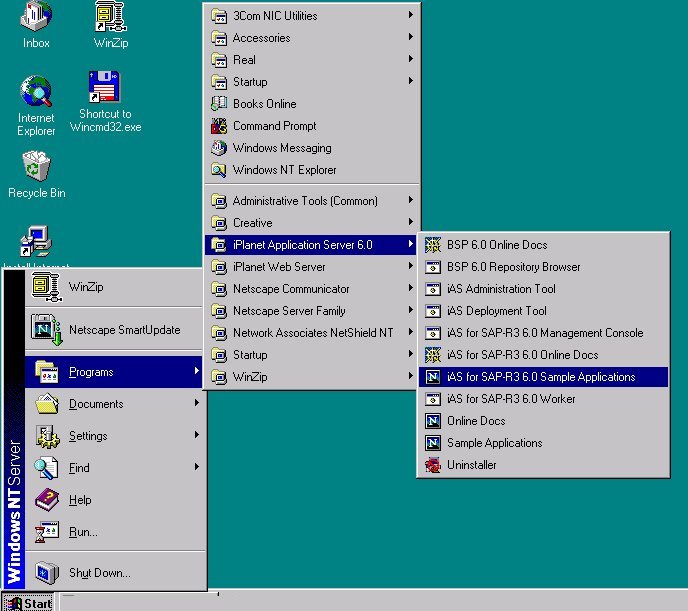Viewport: 688px width, 611px height.
Task: Click the Start button
Action: [28, 603]
